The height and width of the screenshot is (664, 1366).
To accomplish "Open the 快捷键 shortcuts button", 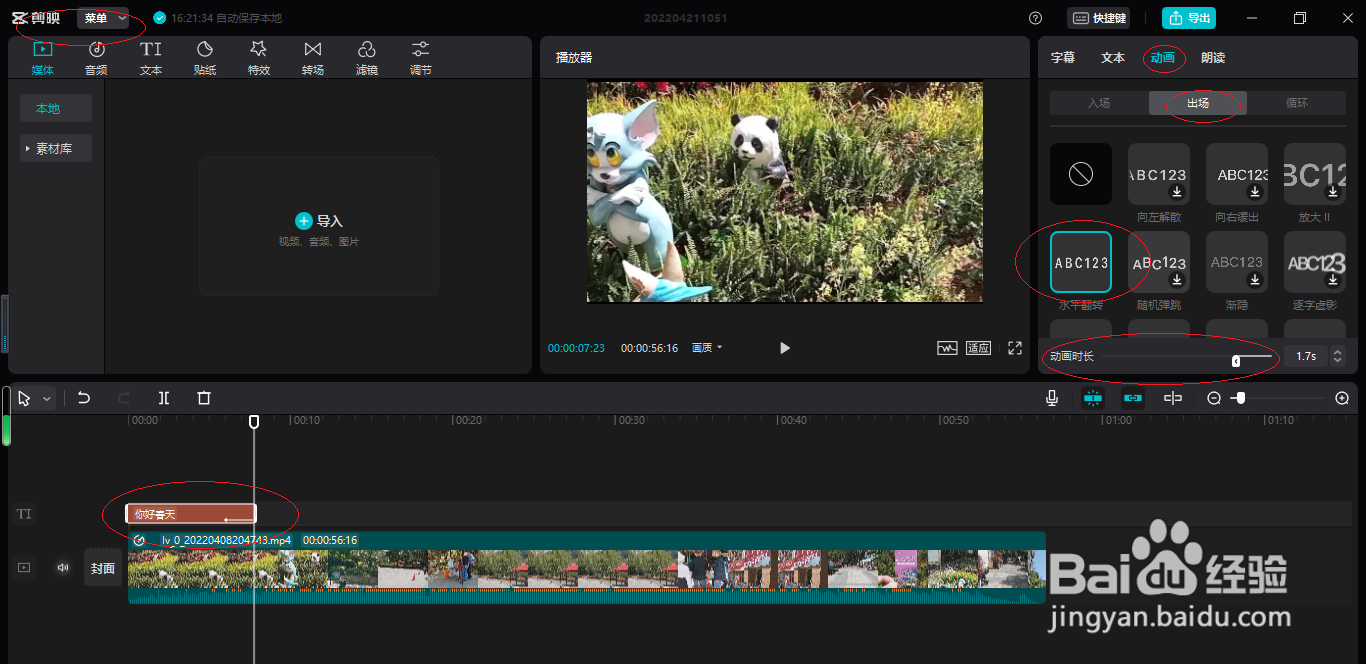I will pos(1099,18).
